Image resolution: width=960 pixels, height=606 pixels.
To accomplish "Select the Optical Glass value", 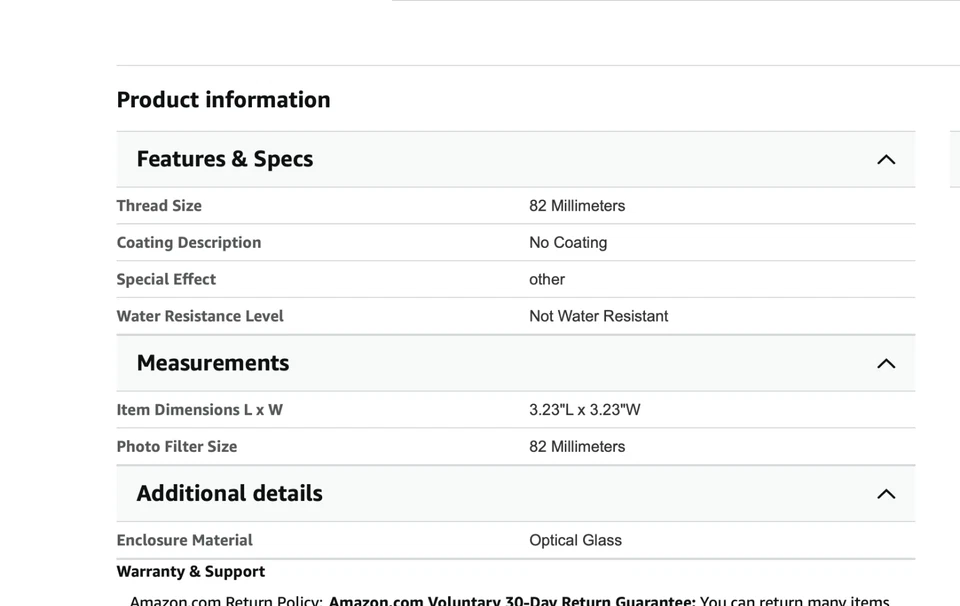I will pos(575,541).
